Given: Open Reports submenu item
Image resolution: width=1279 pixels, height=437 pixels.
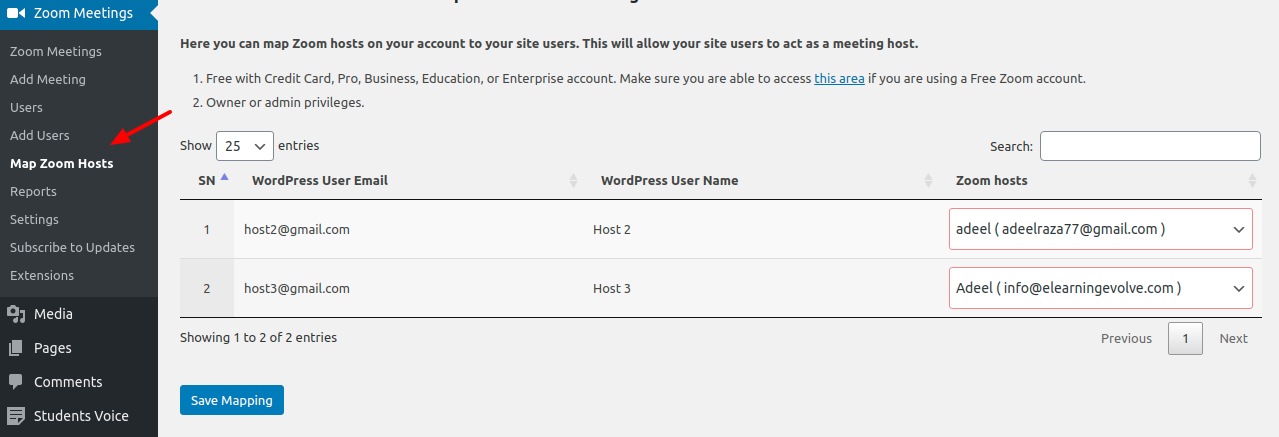Looking at the screenshot, I should click(x=33, y=191).
